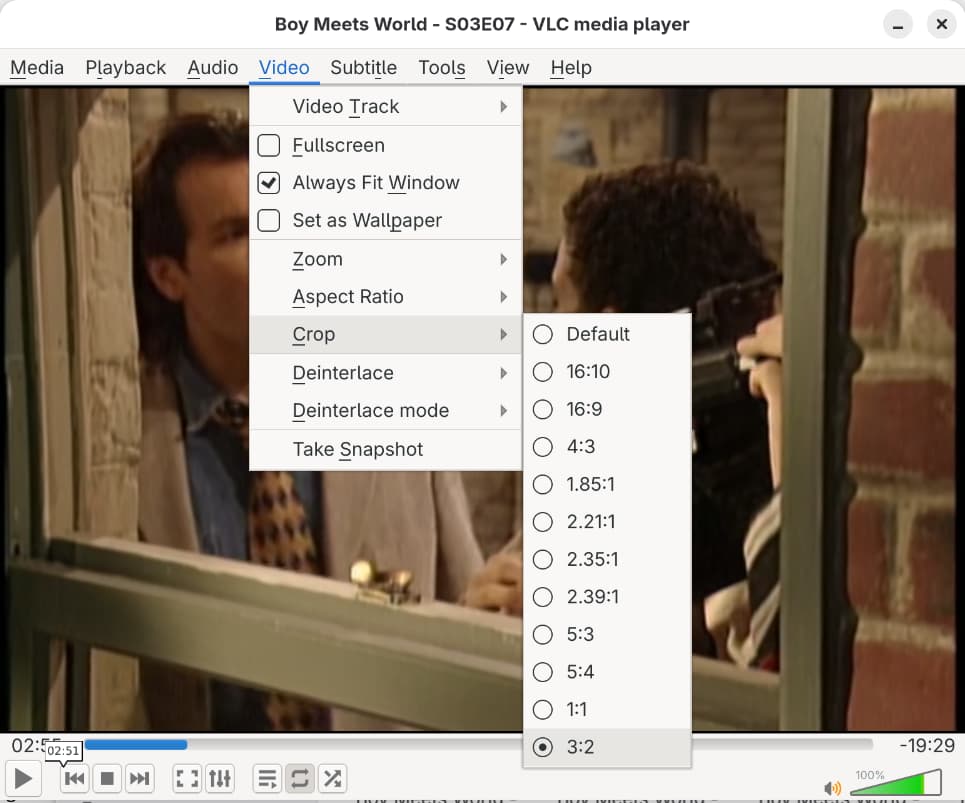Open the Media menu
This screenshot has width=965, height=803.
(37, 68)
